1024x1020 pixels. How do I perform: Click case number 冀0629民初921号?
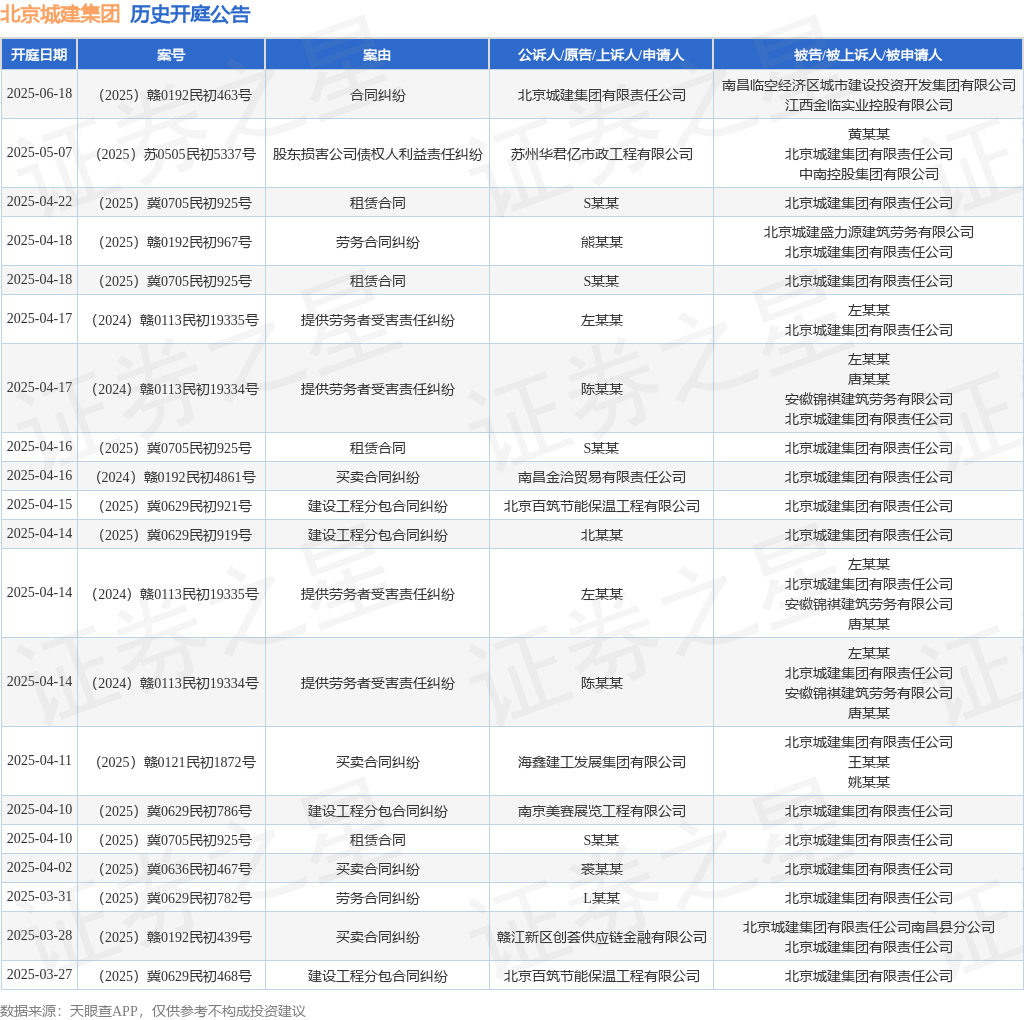171,506
